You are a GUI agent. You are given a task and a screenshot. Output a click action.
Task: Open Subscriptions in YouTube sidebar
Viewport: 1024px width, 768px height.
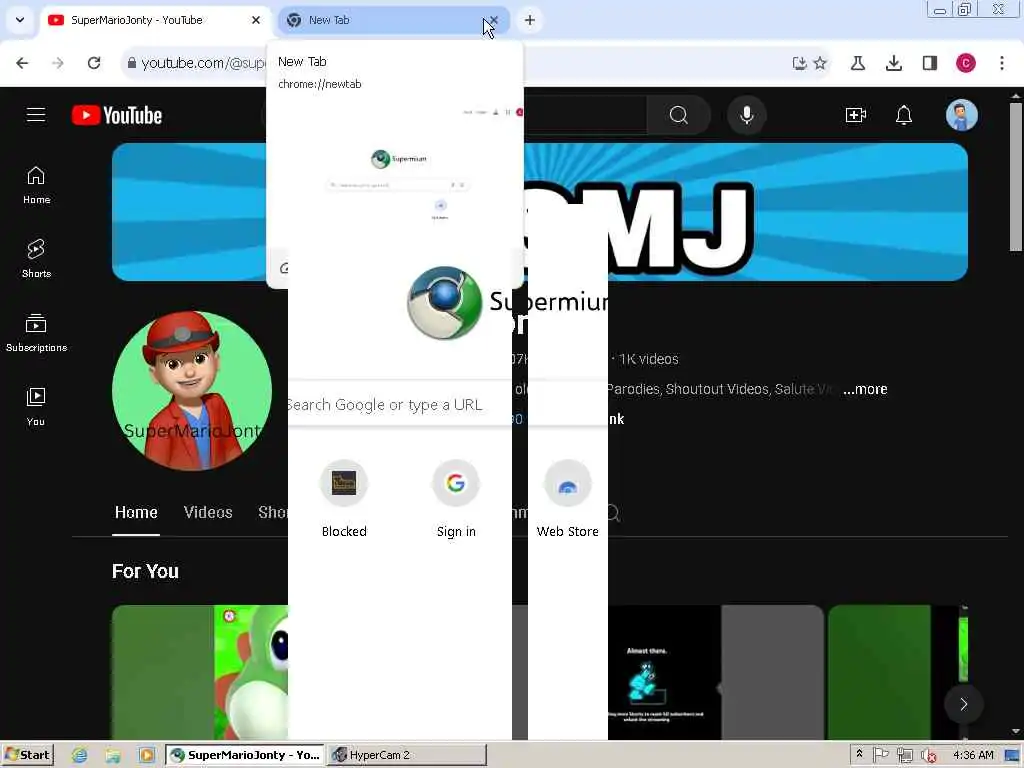[36, 333]
